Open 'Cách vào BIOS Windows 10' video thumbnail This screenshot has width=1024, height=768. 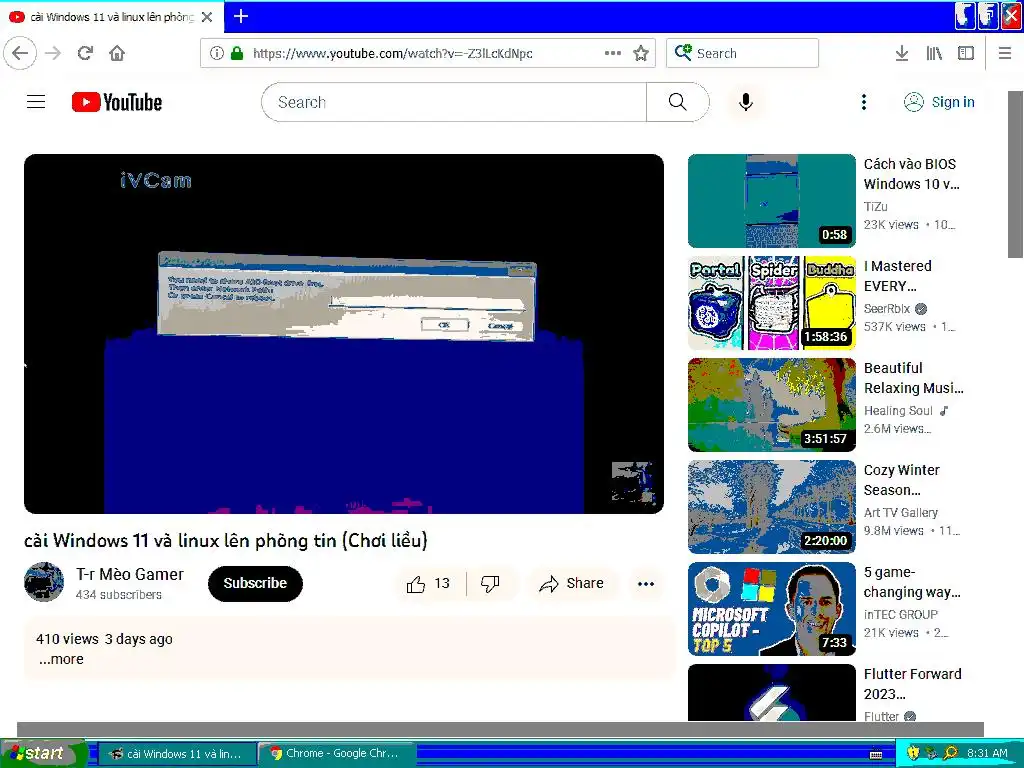click(x=772, y=201)
